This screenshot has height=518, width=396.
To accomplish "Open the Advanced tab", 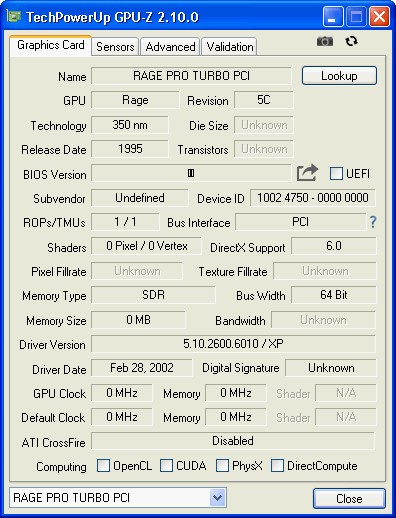I will pyautogui.click(x=170, y=46).
